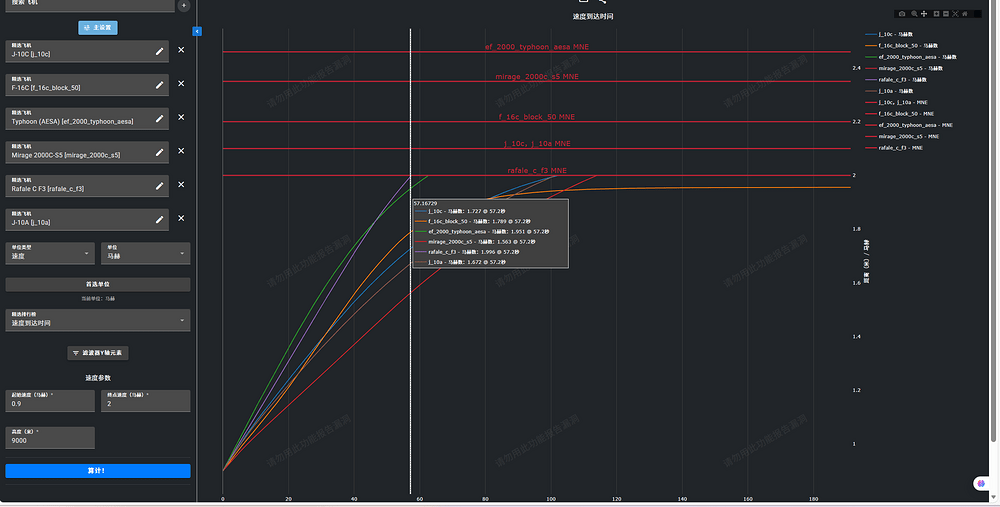Autoscale the chart axes
This screenshot has width=1000, height=507.
(x=955, y=13)
